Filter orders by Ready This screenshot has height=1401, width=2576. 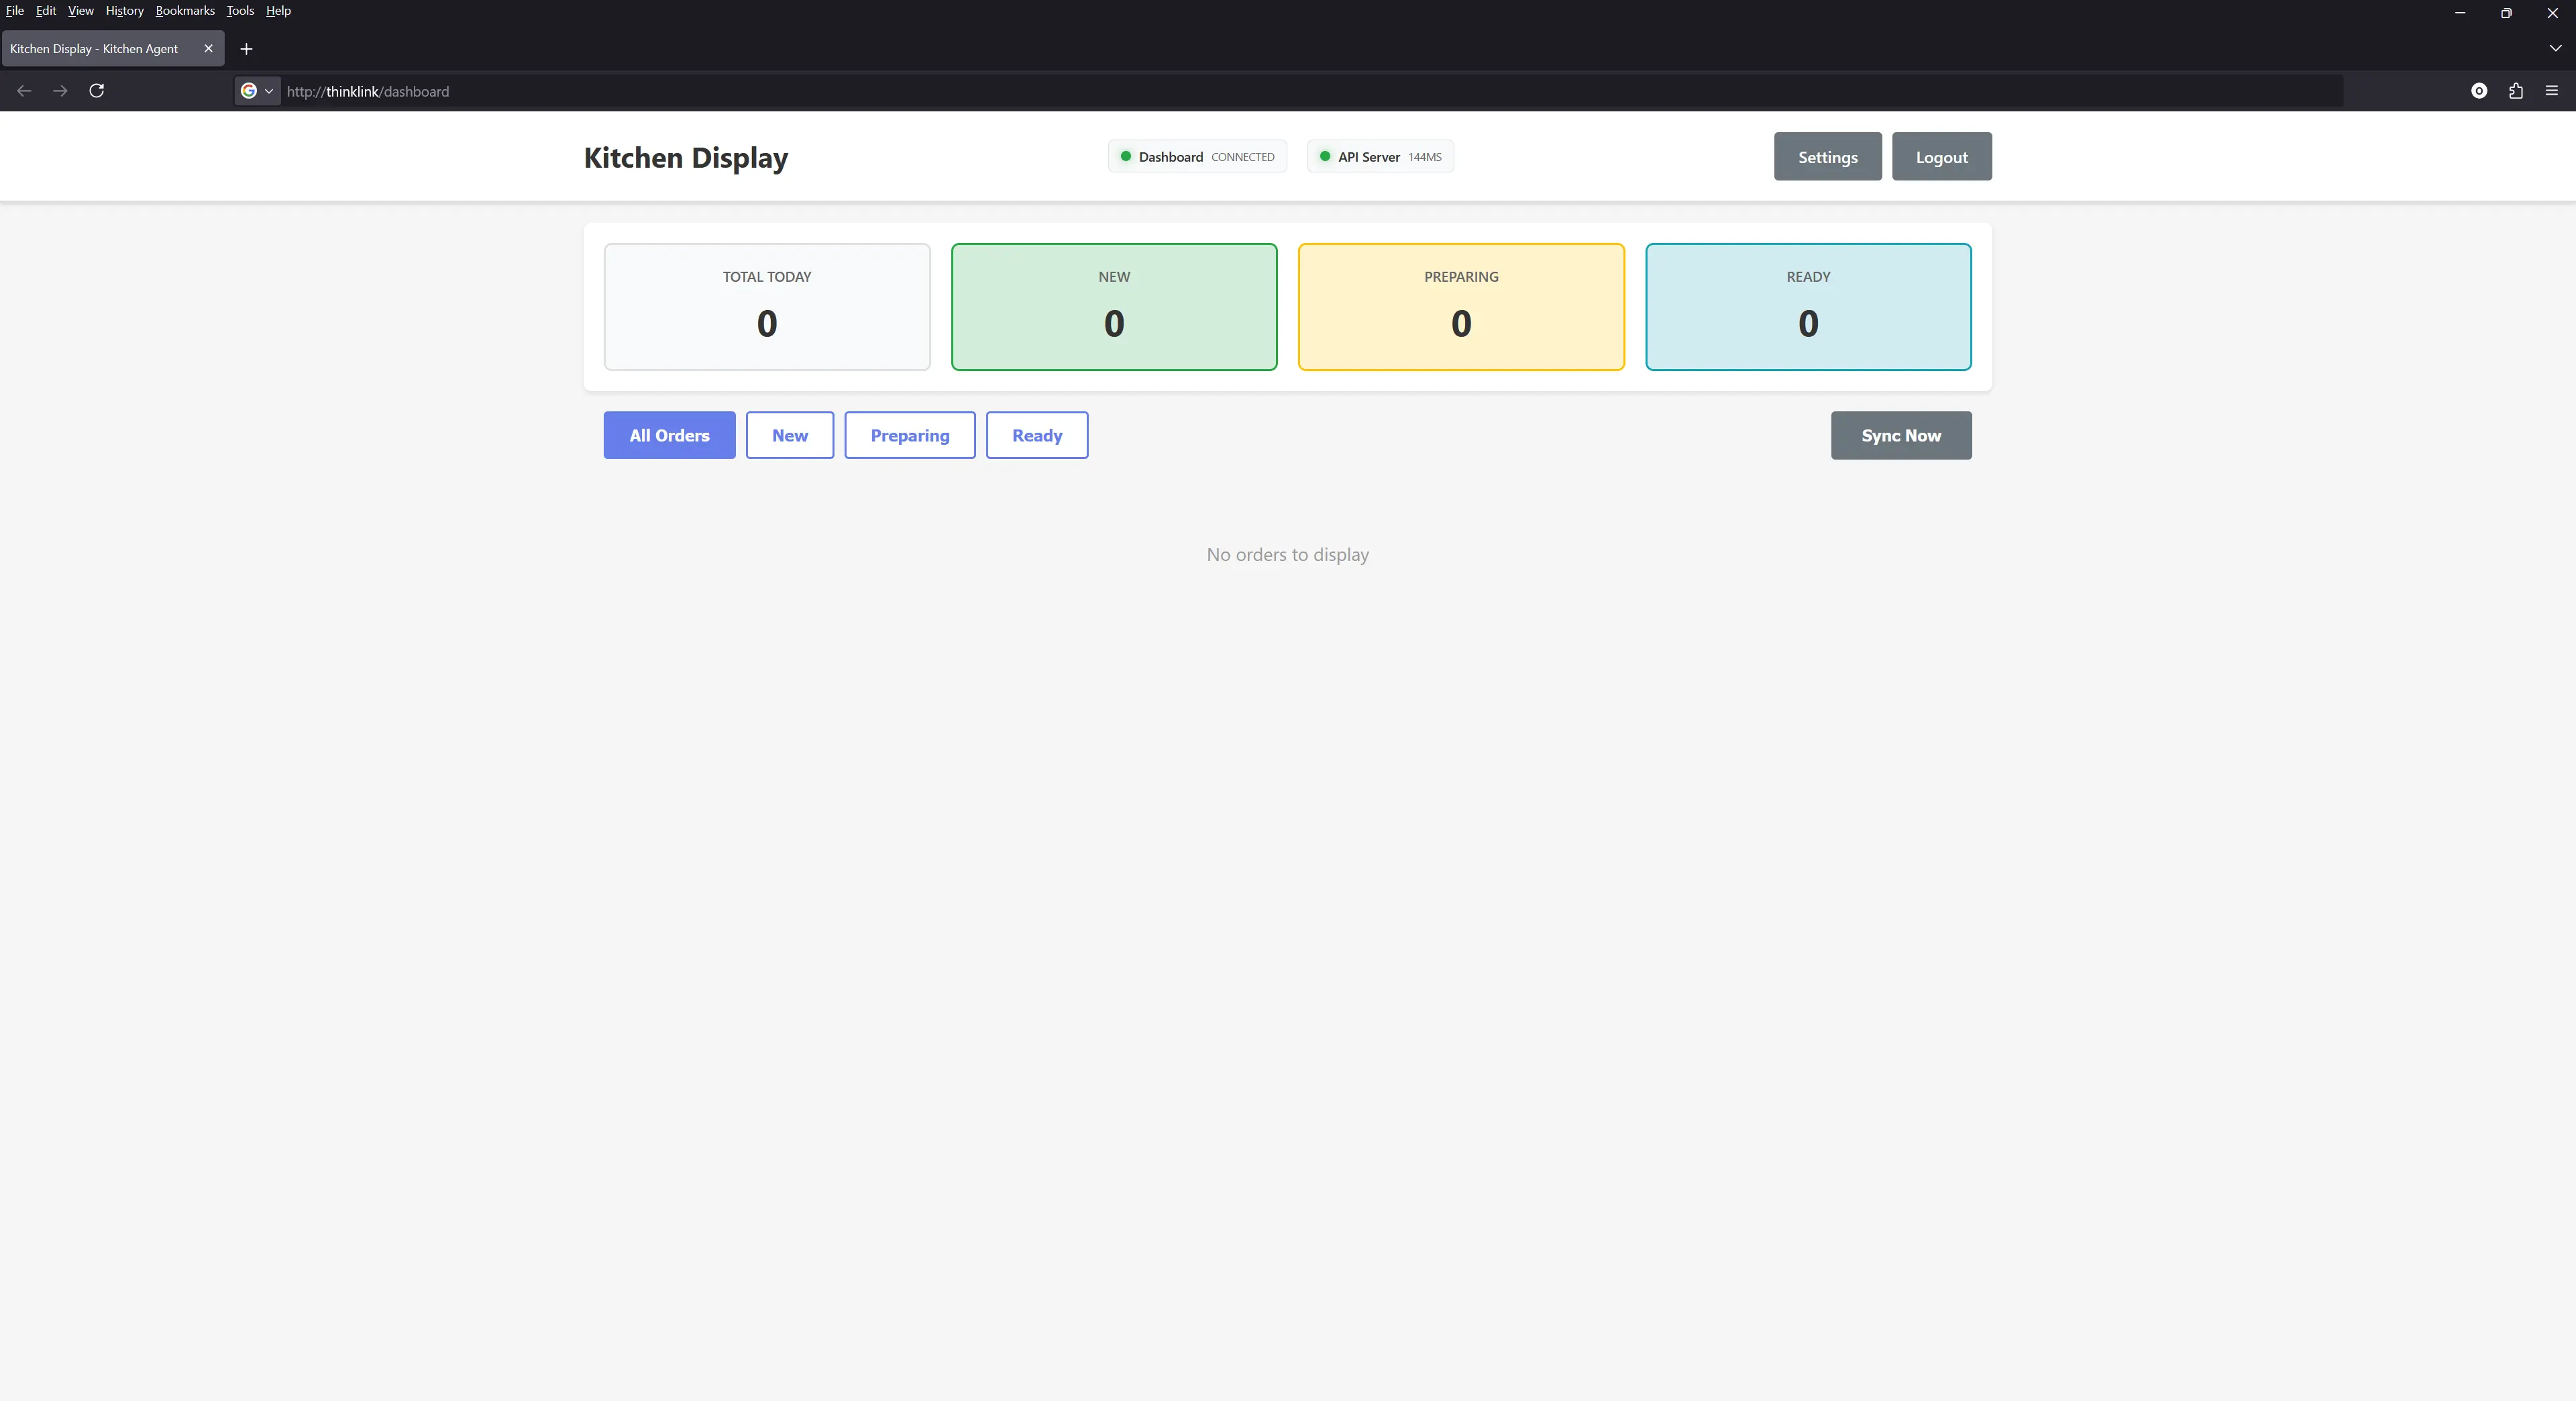[x=1036, y=435]
